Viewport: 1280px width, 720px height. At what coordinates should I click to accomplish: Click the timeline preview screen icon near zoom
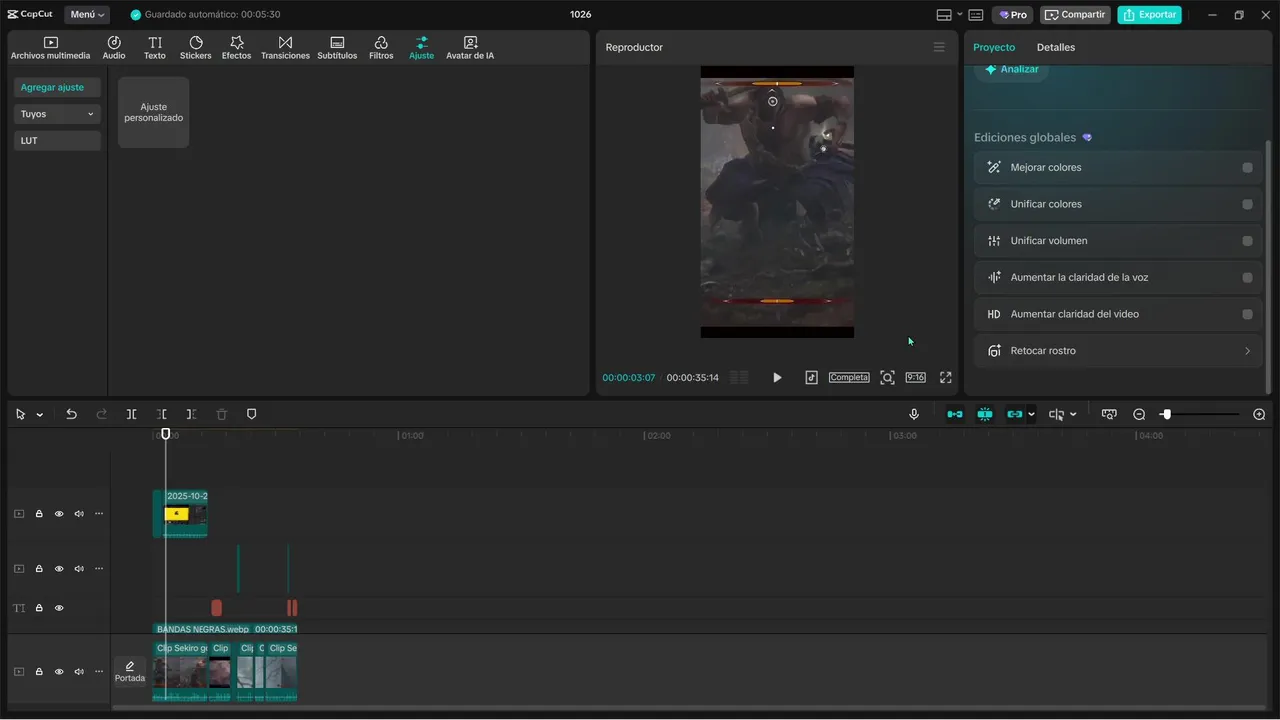[1109, 414]
